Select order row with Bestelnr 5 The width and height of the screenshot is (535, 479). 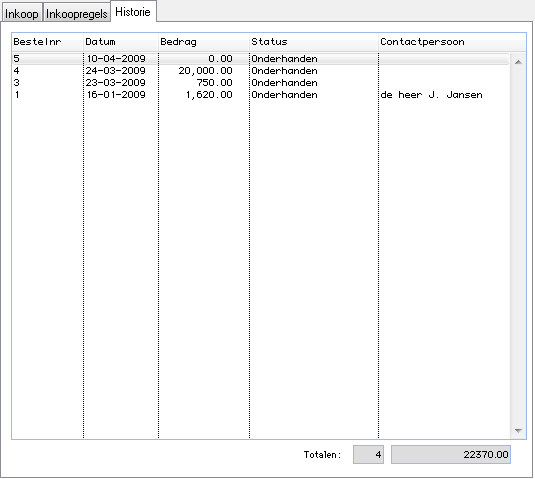tap(261, 59)
